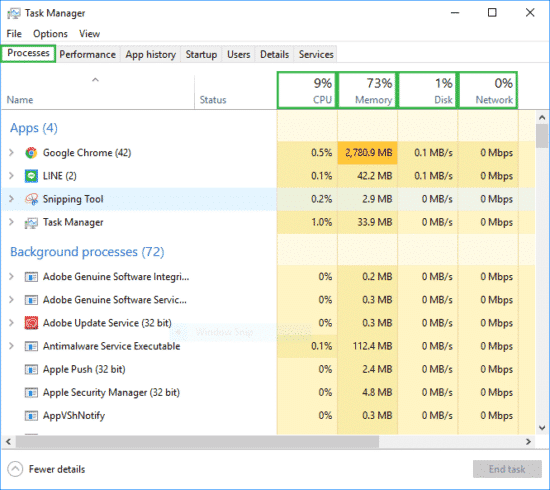Click the Snipping Tool scissors icon

click(31, 199)
